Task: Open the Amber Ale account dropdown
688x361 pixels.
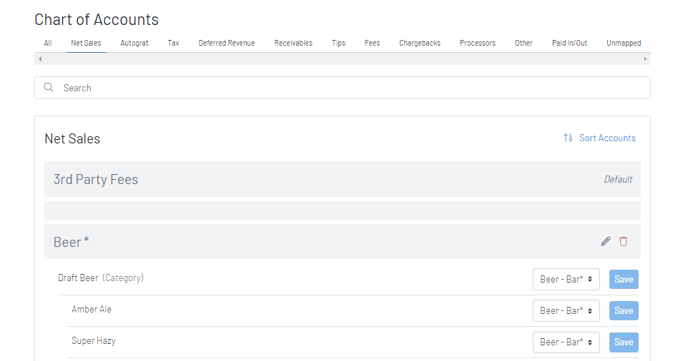Action: (x=566, y=311)
